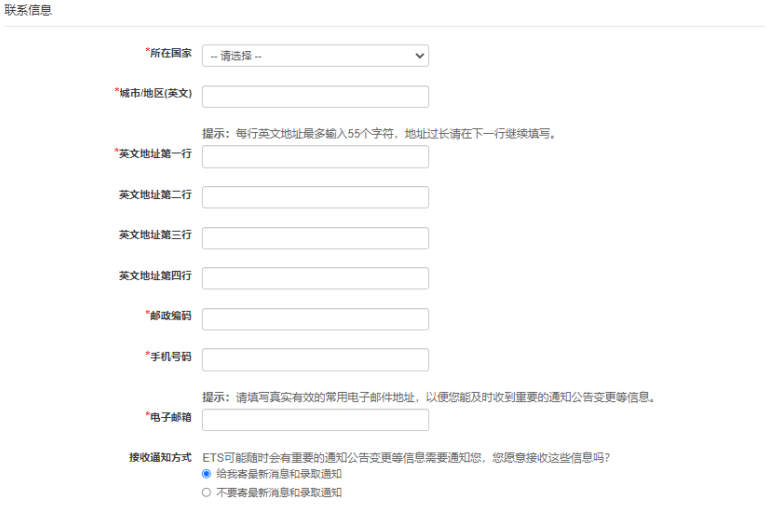Select the 给我寄最新消息和录取通知 radio button
The width and height of the screenshot is (778, 507).
tap(207, 474)
